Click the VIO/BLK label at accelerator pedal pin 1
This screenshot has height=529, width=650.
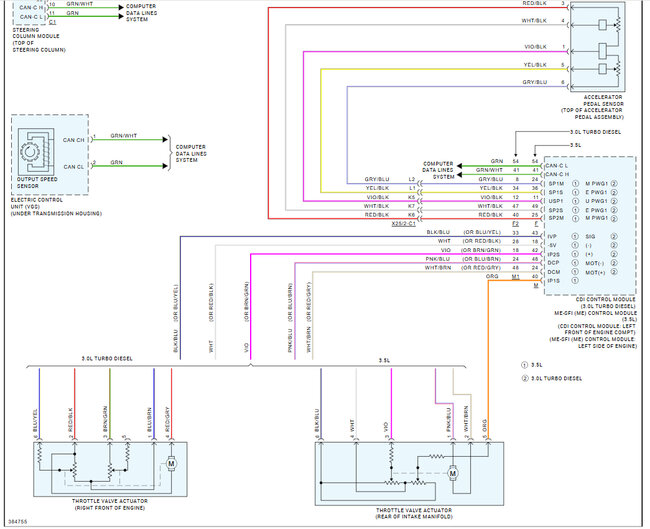[536, 47]
